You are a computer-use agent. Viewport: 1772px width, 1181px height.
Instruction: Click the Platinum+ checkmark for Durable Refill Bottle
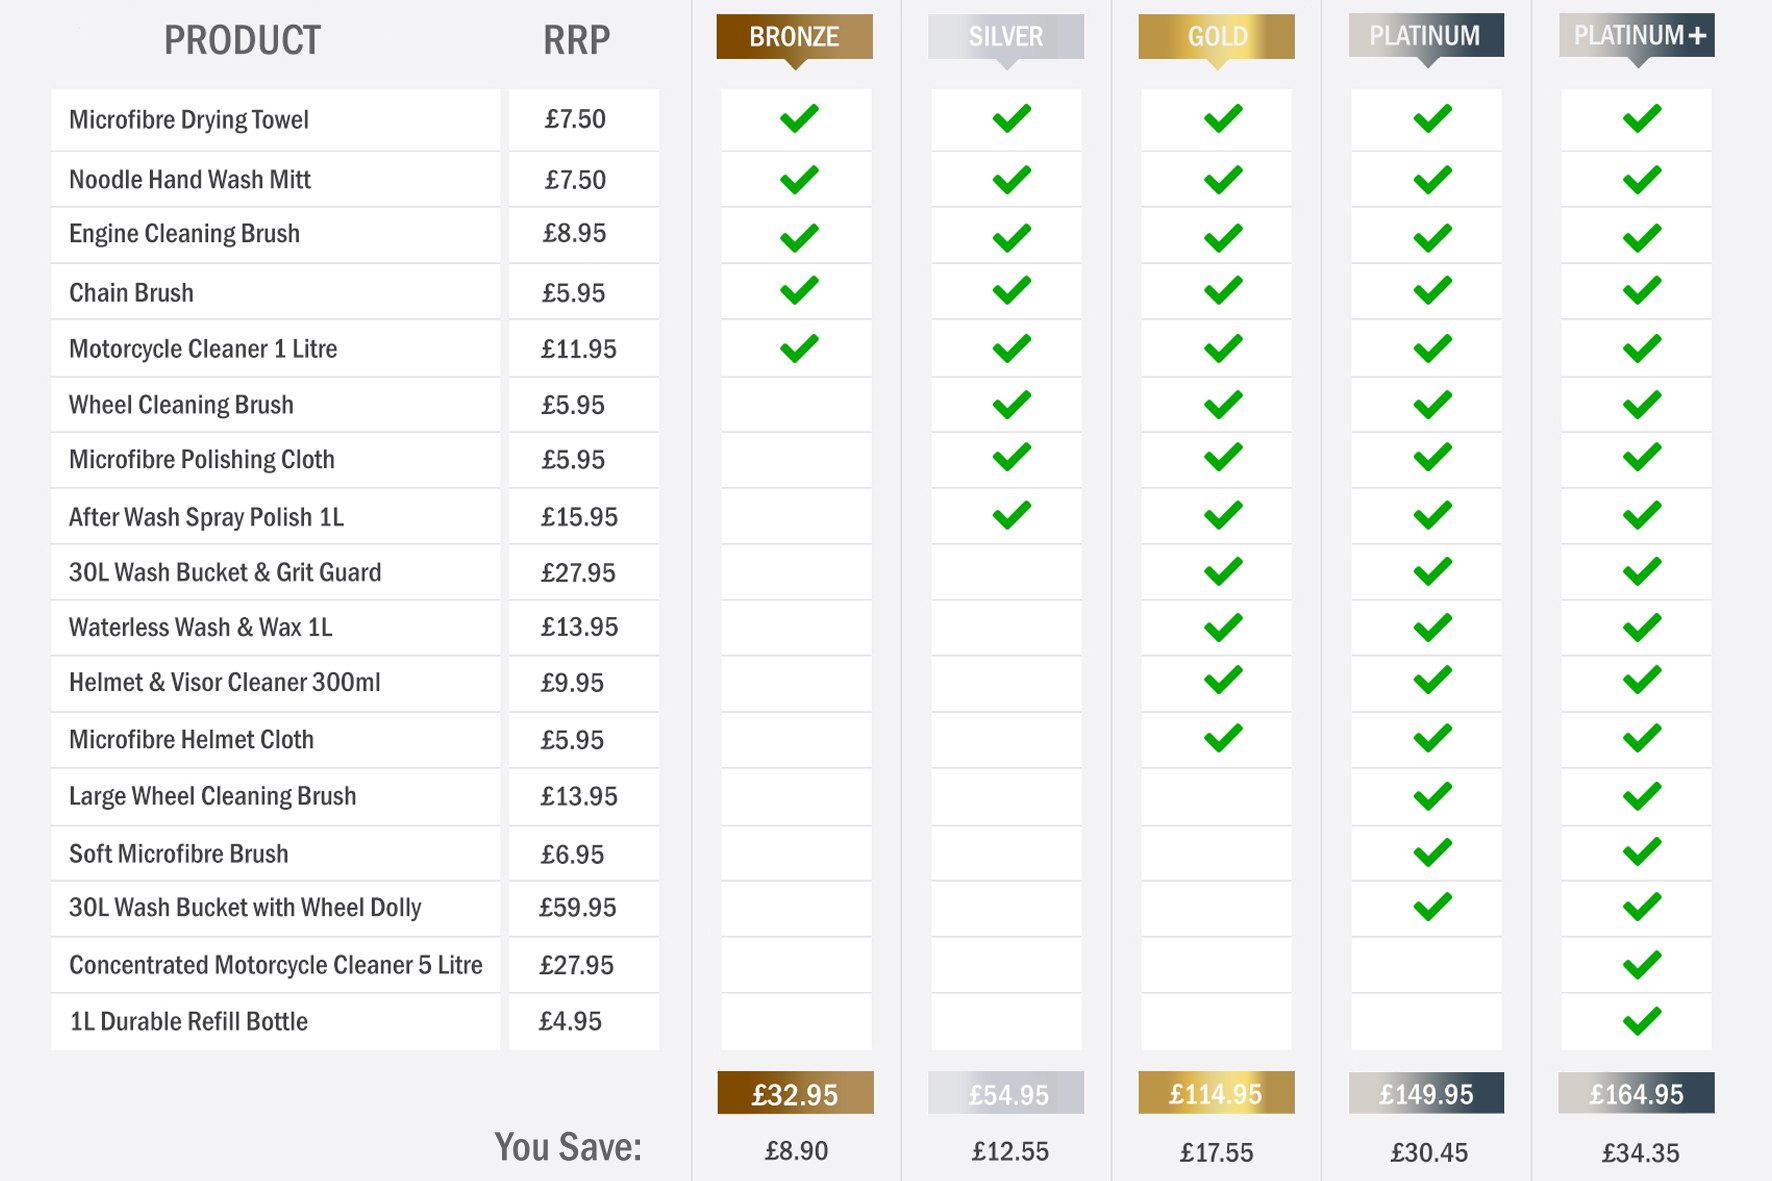(1641, 1021)
